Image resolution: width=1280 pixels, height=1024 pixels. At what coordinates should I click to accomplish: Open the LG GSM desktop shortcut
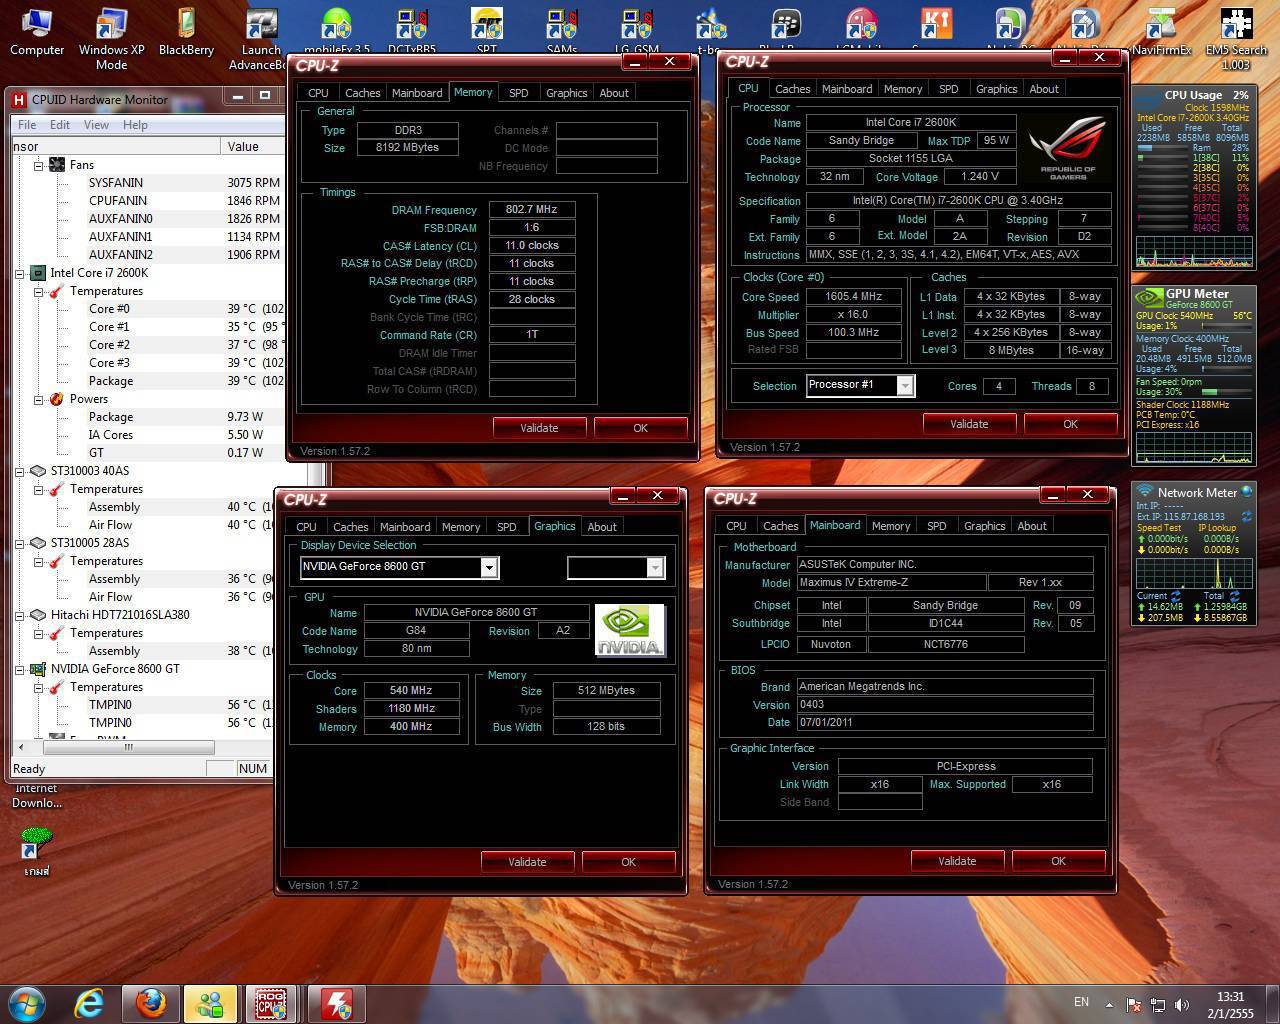pos(637,30)
